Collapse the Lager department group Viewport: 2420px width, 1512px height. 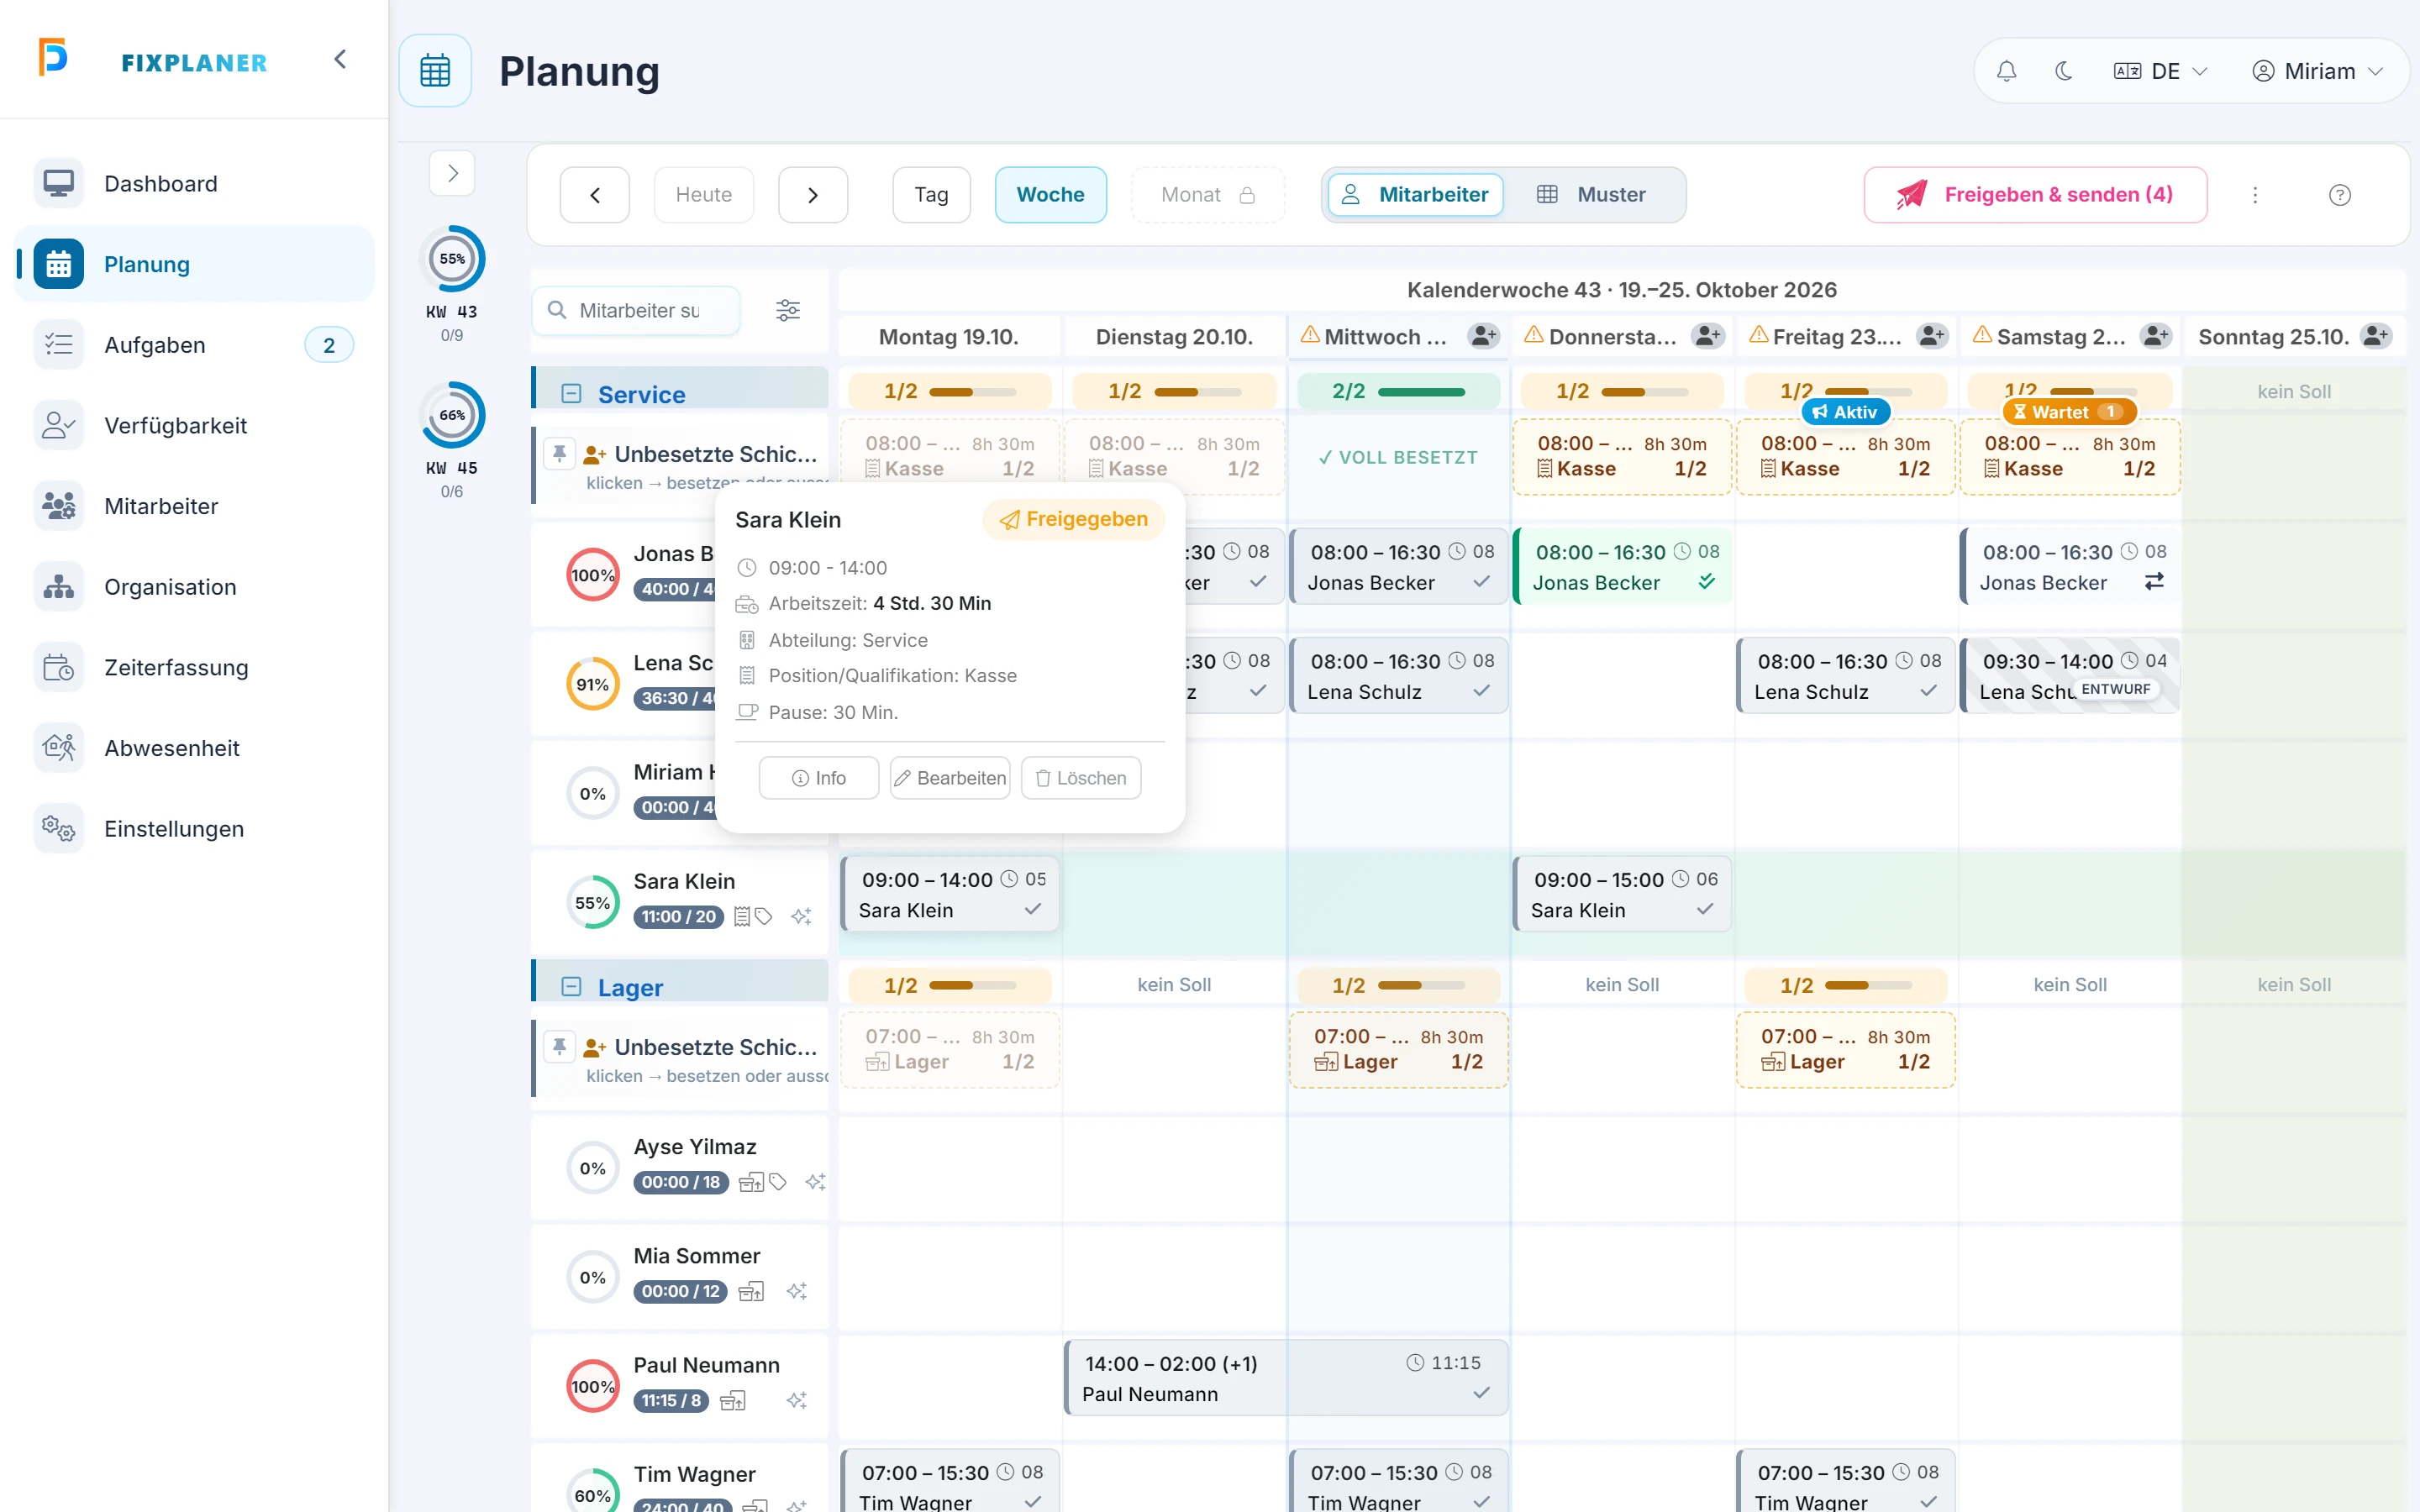[x=571, y=987]
